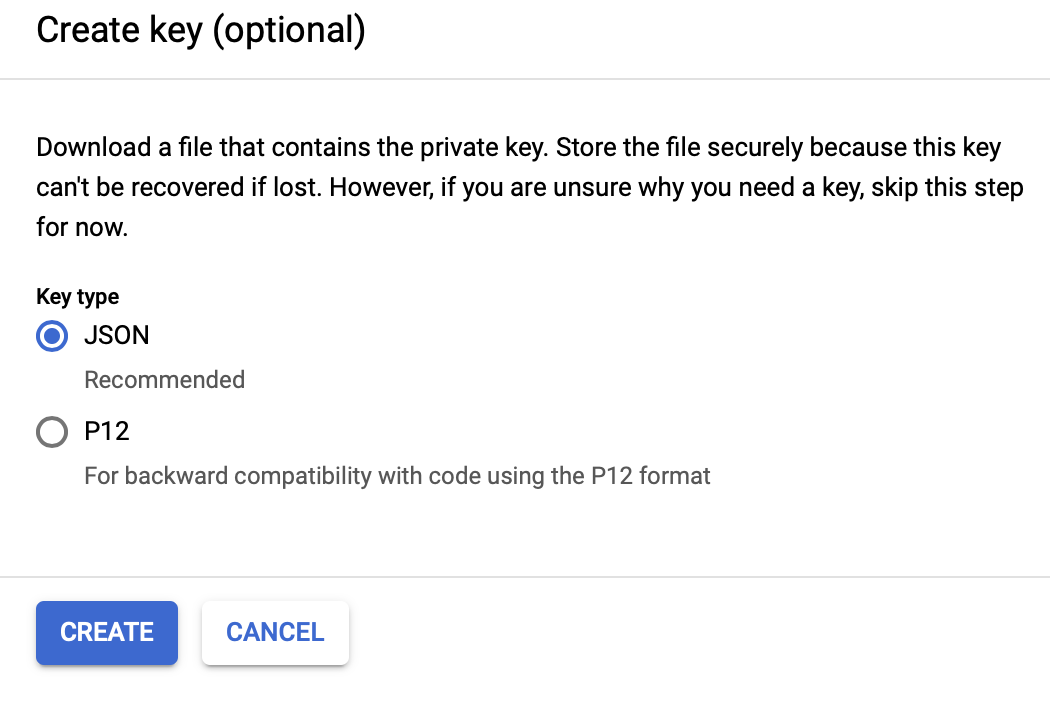Select the JSON key type radio button

52,336
